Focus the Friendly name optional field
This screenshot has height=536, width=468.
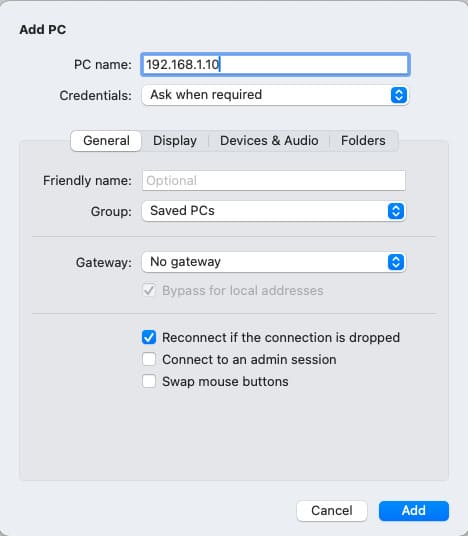(x=274, y=180)
